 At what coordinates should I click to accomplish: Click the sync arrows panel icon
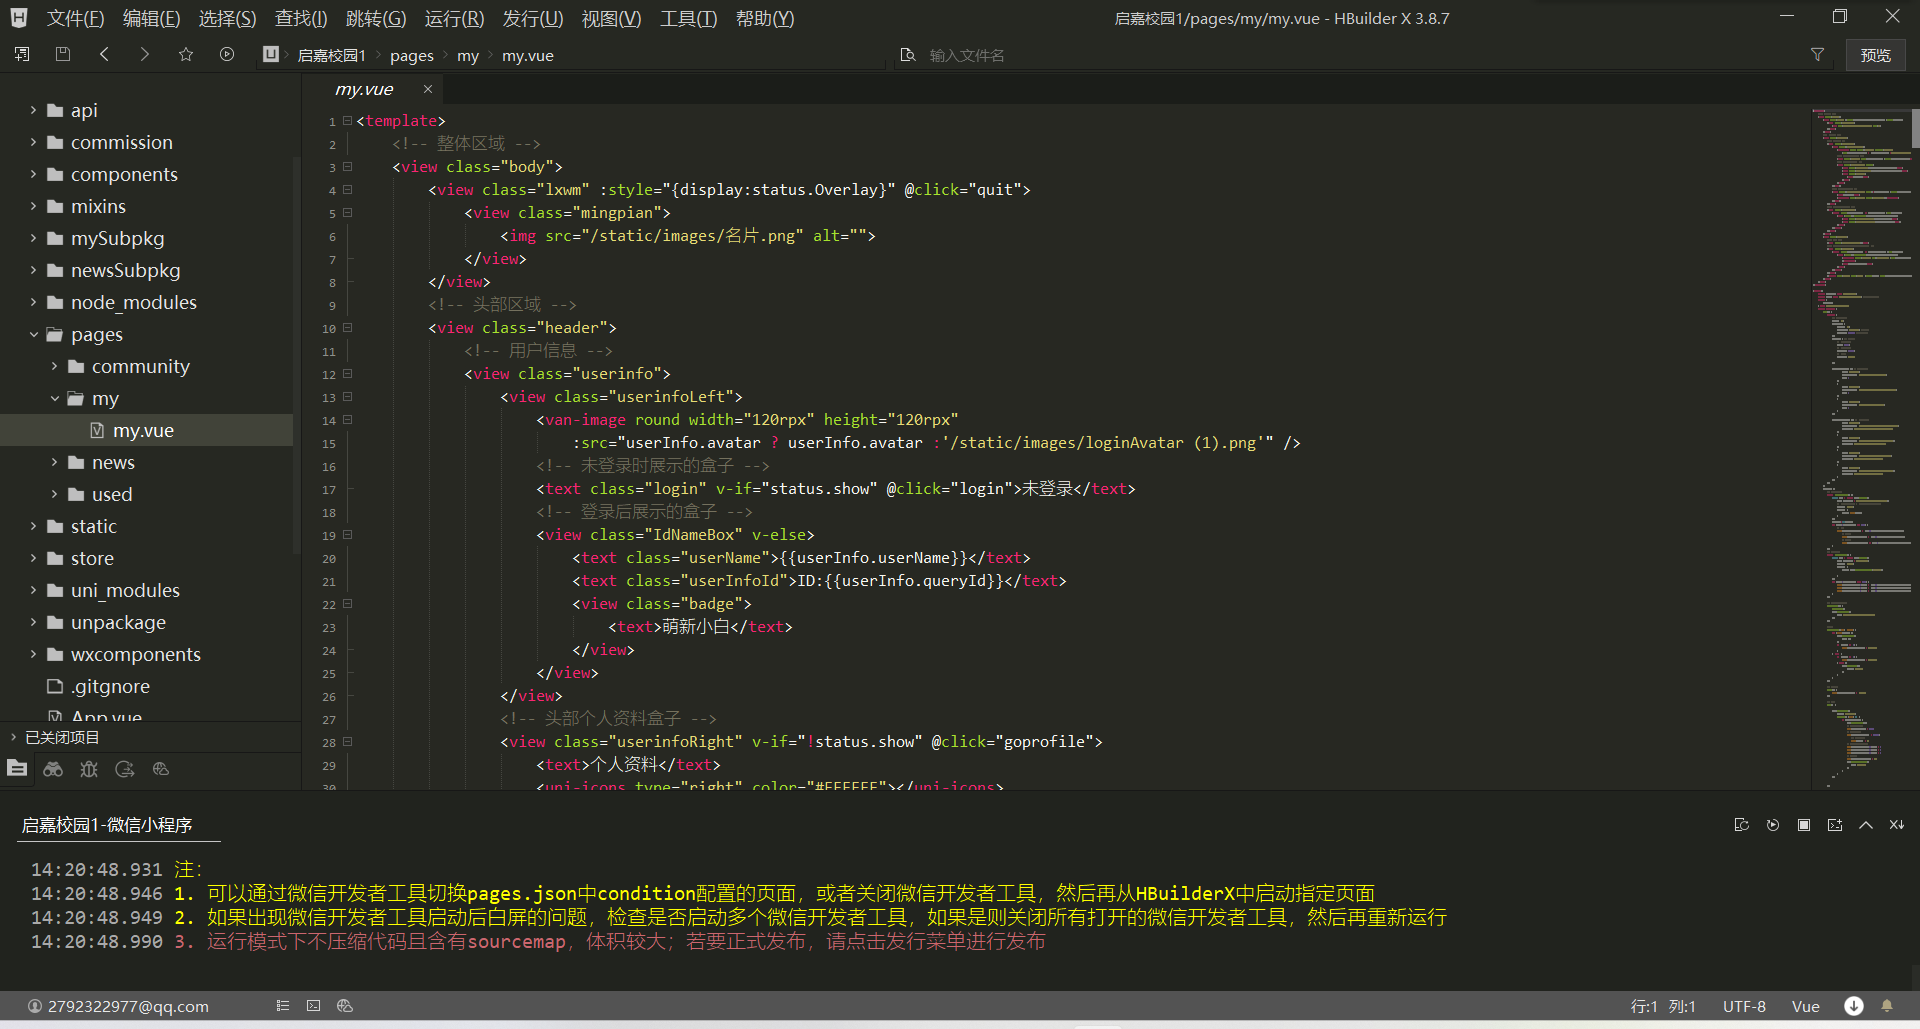click(x=125, y=769)
